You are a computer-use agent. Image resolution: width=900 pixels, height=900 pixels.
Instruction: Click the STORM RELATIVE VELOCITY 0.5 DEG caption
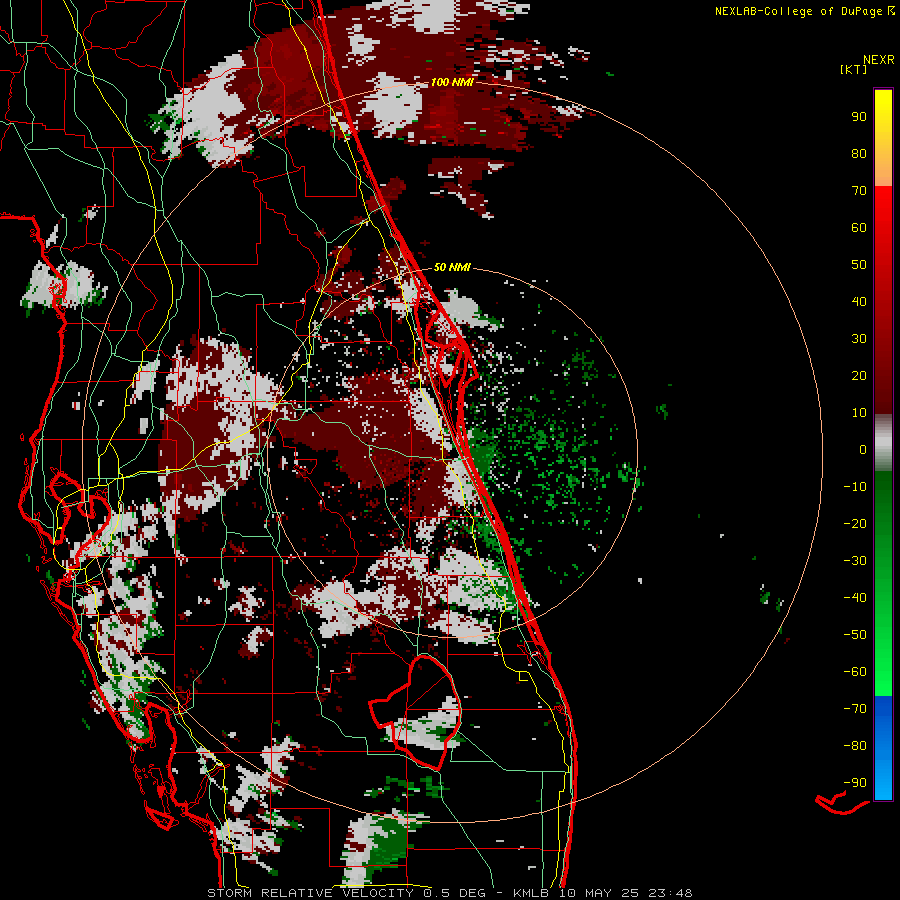346,893
